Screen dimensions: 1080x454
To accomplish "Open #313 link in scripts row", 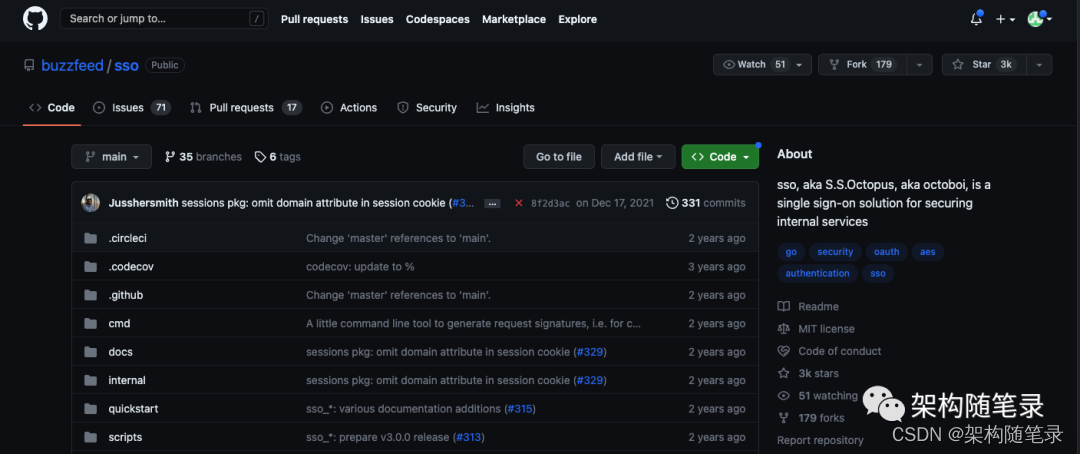I will pos(468,437).
